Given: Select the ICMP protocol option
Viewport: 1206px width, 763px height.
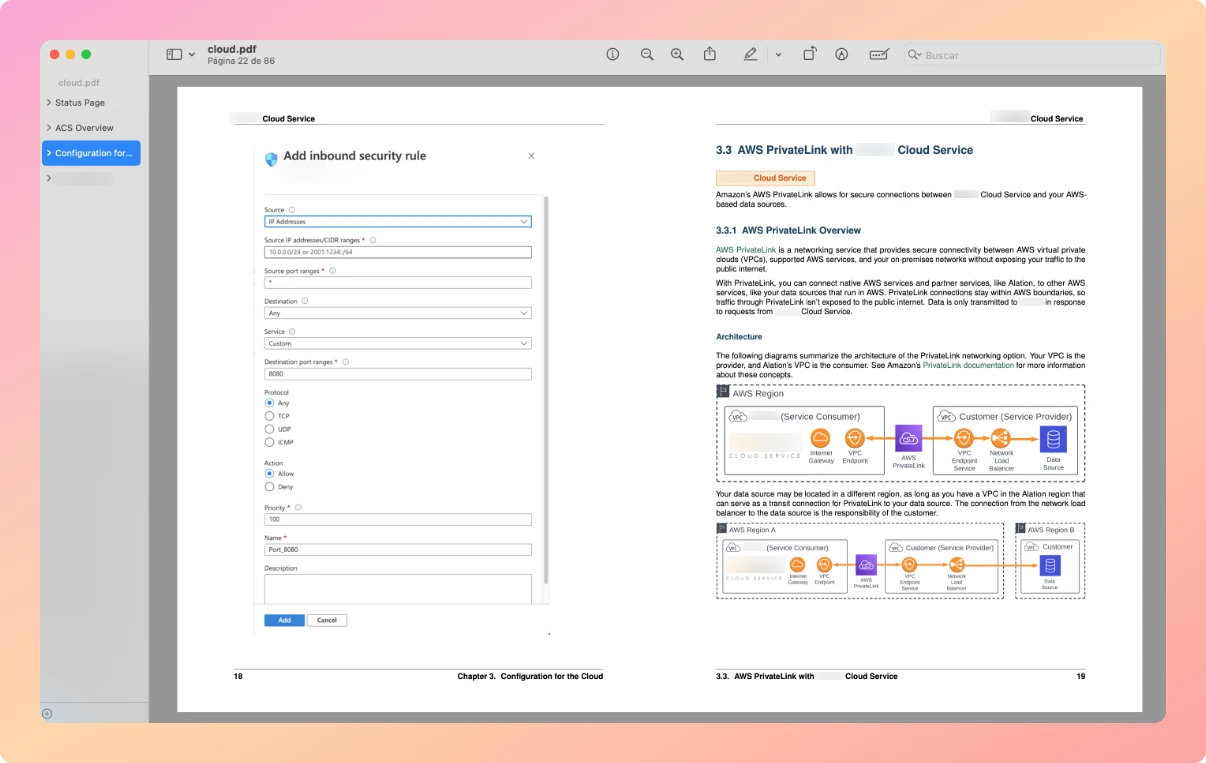Looking at the screenshot, I should click(269, 442).
